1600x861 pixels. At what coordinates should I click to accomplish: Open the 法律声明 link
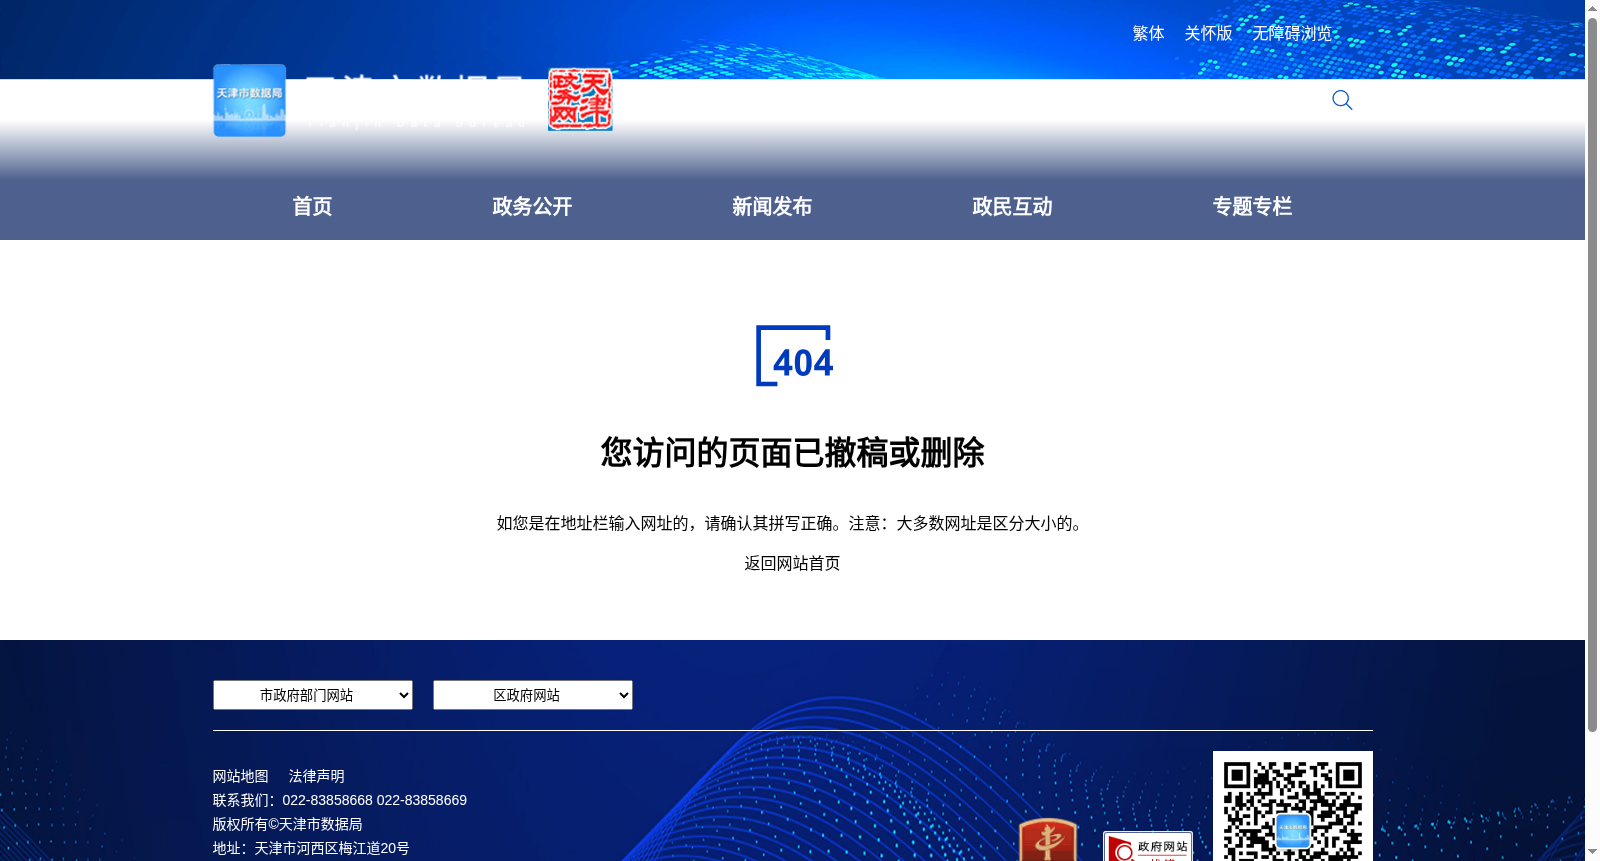[x=316, y=776]
